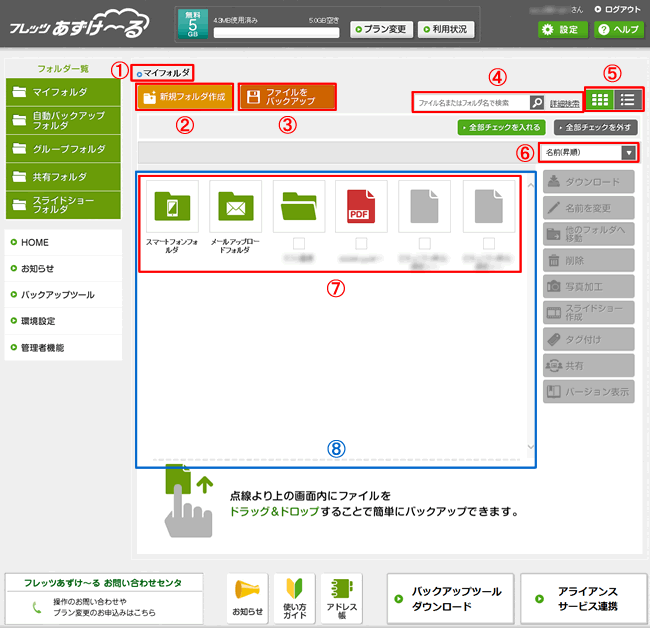The image size is (650, 628).
Task: Click the 共有 share button
Action: pyautogui.click(x=589, y=365)
